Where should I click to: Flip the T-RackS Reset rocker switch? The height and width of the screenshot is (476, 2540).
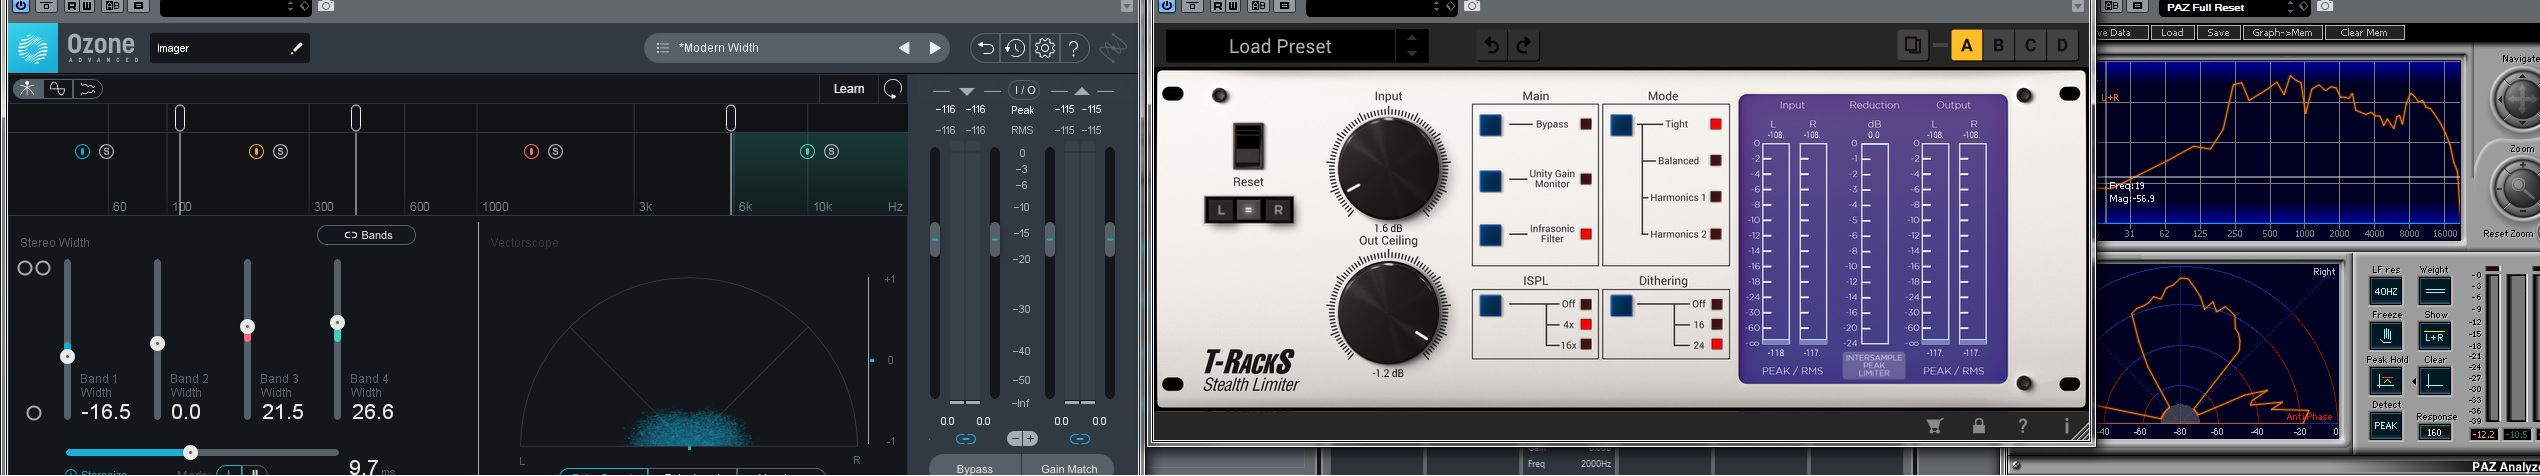(x=1248, y=146)
